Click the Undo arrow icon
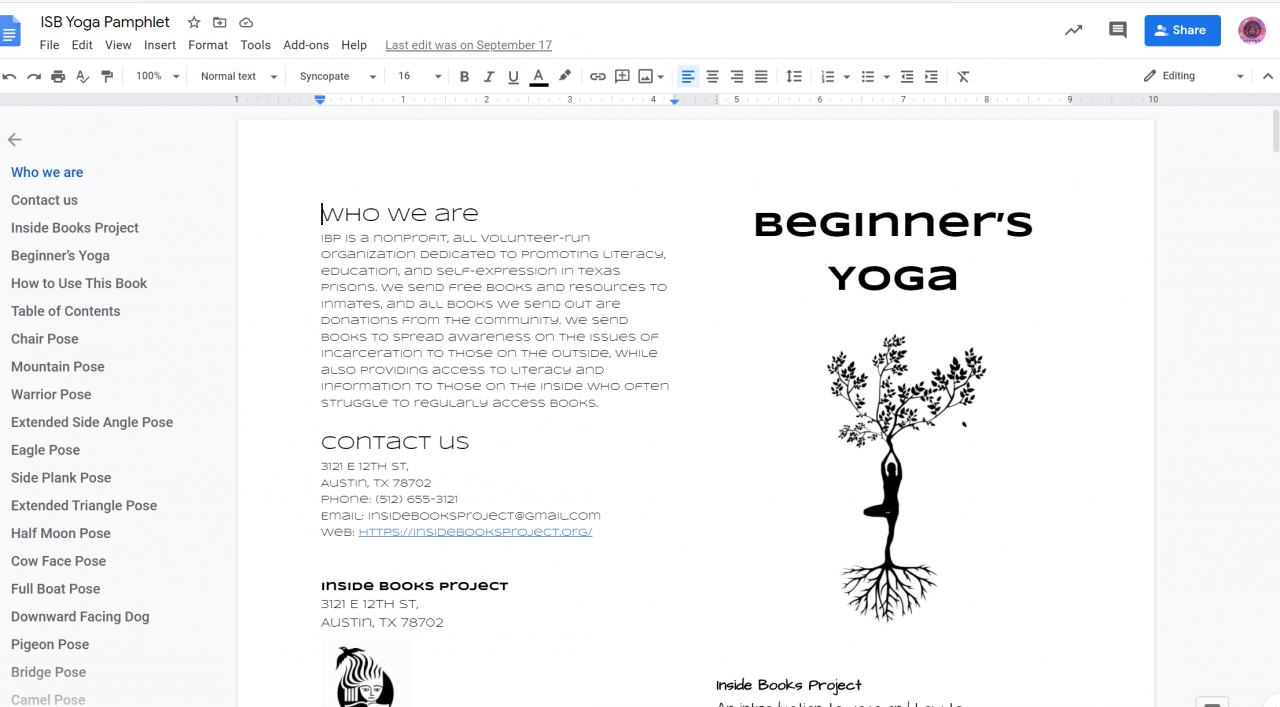The width and height of the screenshot is (1280, 707). [x=10, y=77]
